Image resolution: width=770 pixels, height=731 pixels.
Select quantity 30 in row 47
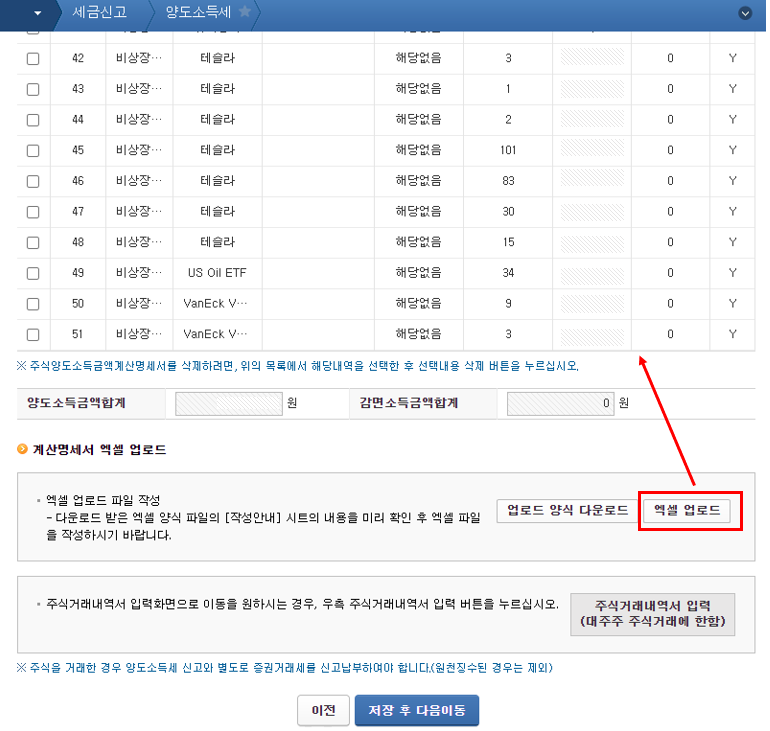pyautogui.click(x=508, y=212)
